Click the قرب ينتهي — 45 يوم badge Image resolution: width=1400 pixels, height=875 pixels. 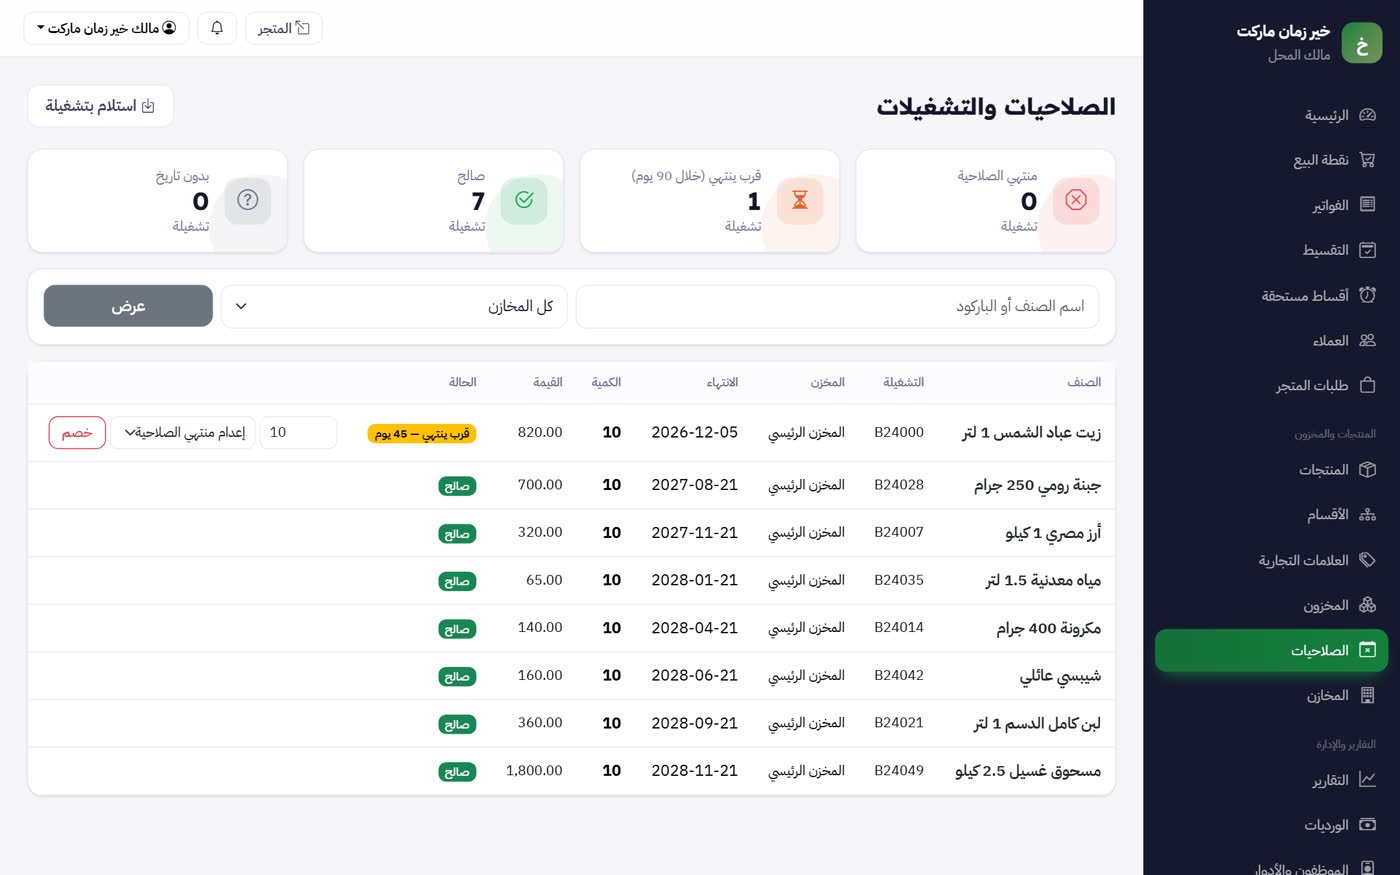pyautogui.click(x=422, y=434)
